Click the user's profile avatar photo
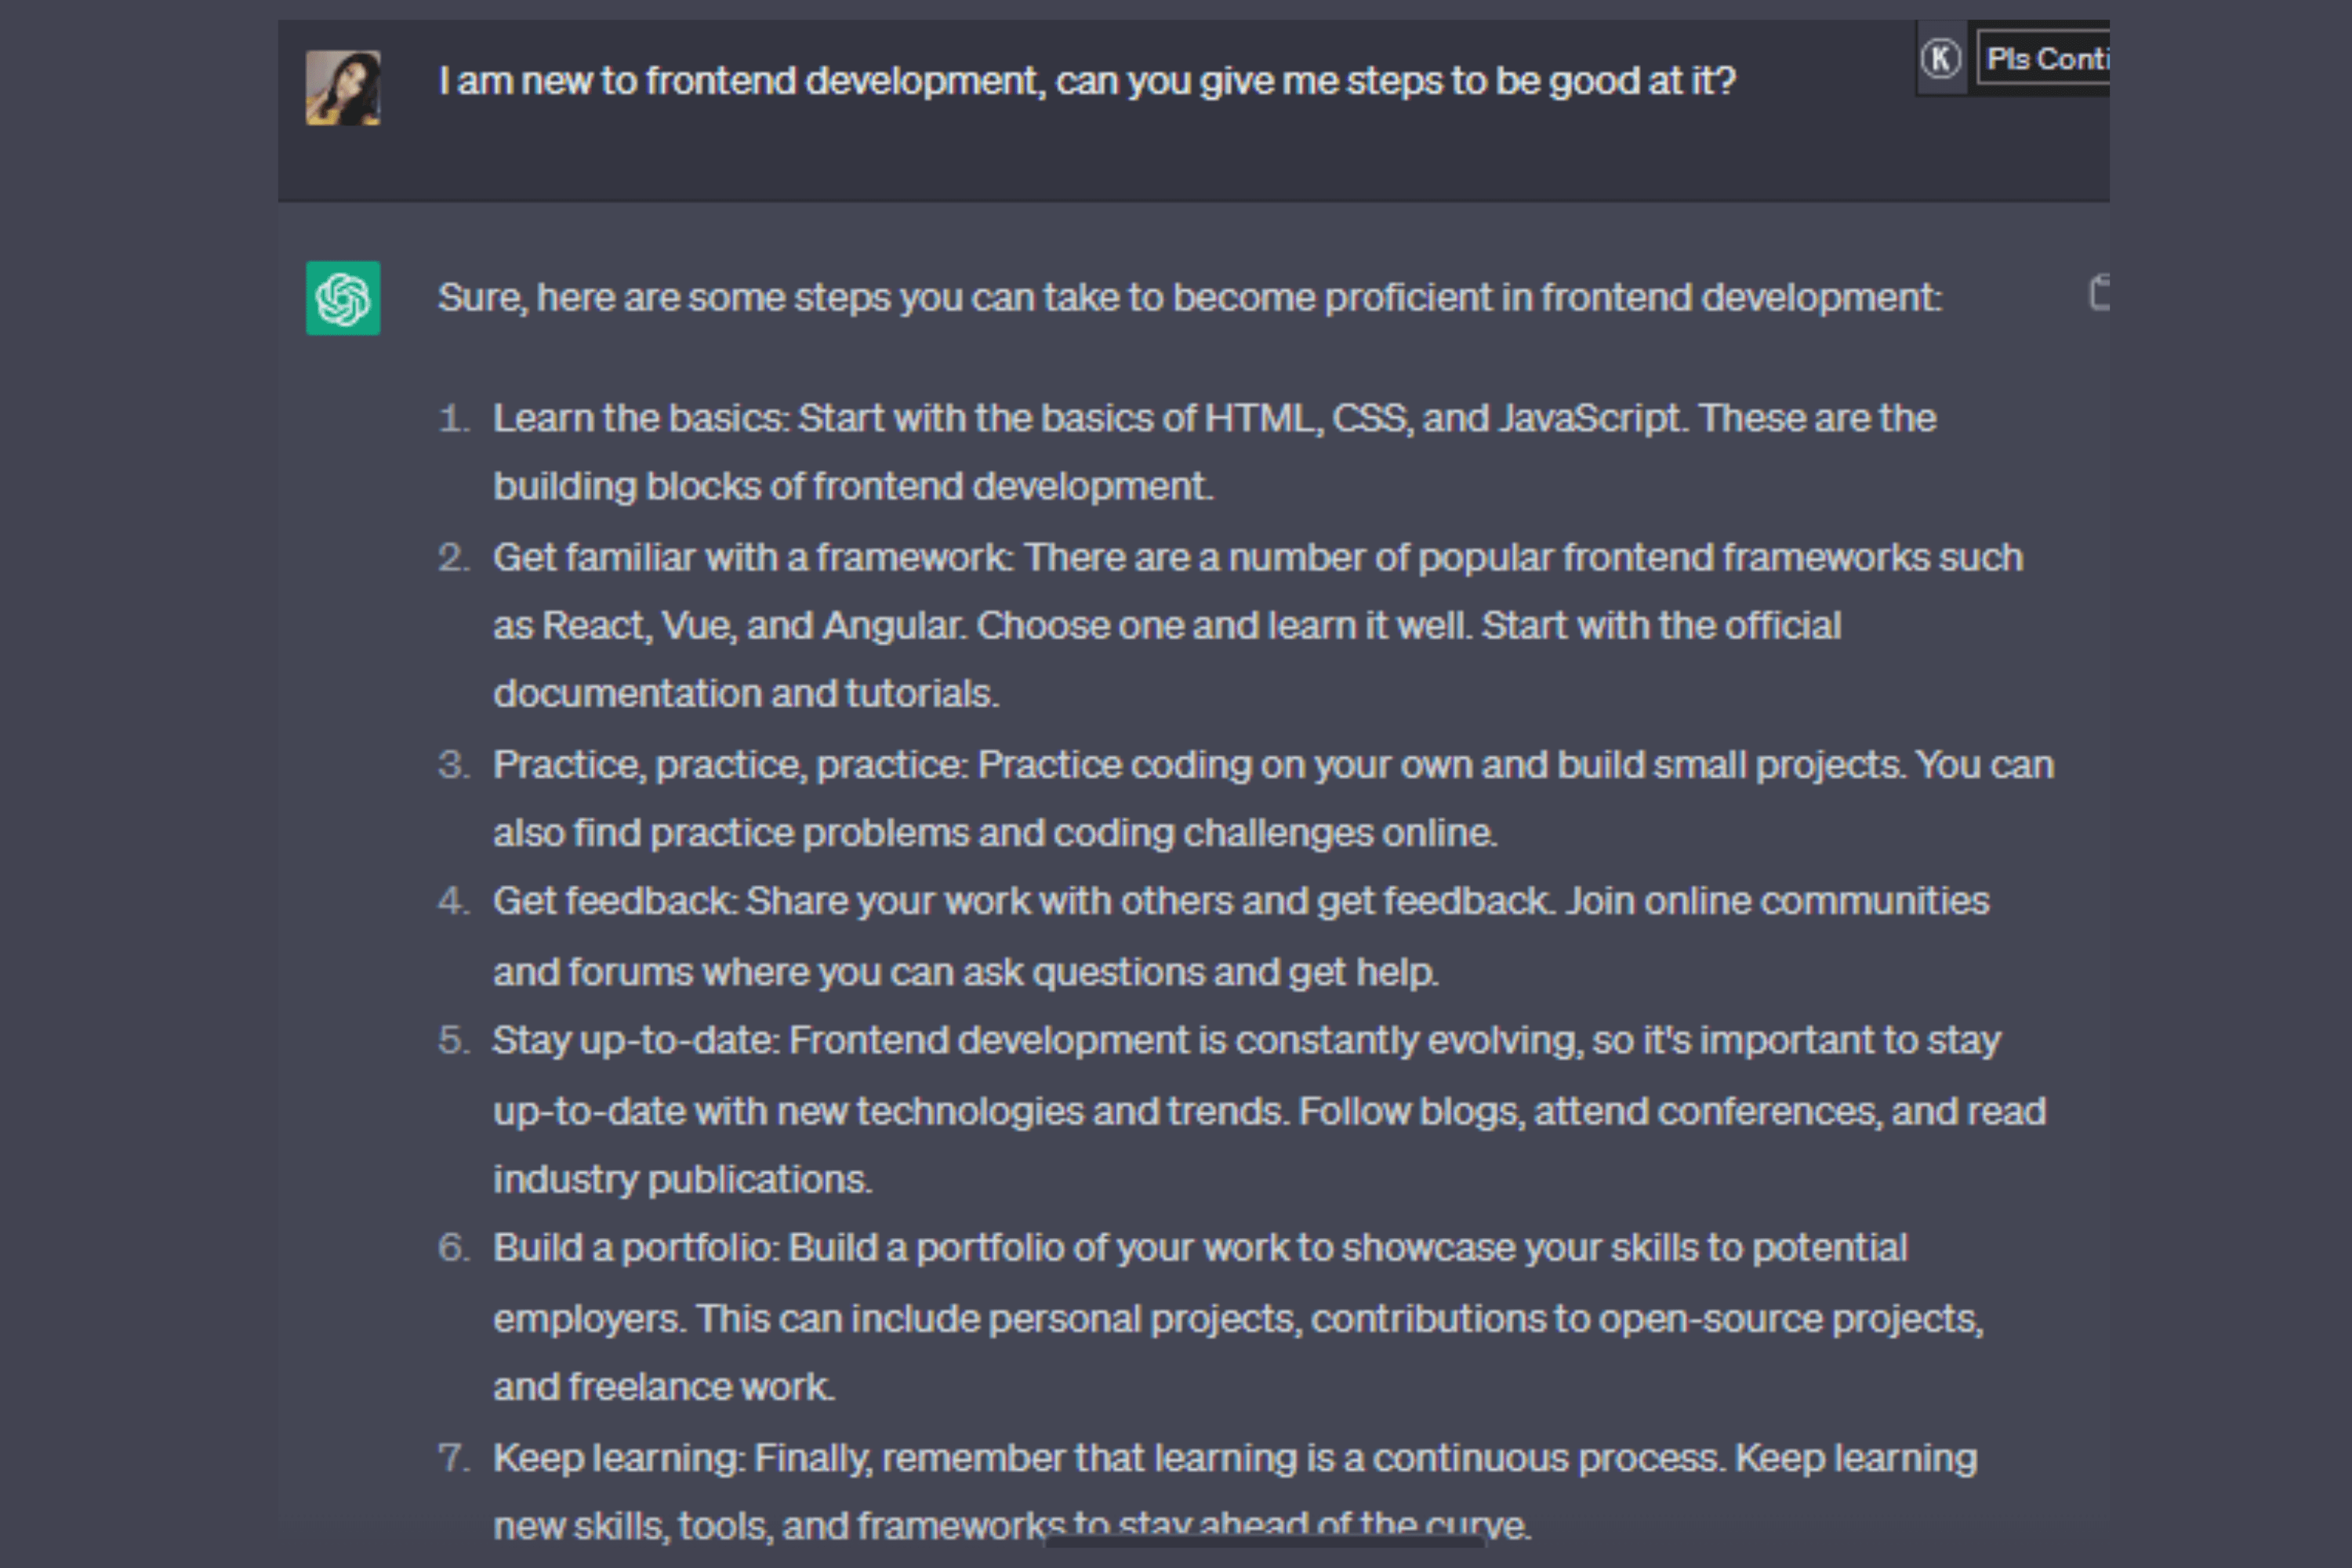Screen dimensions: 2352x1568 [x=343, y=88]
